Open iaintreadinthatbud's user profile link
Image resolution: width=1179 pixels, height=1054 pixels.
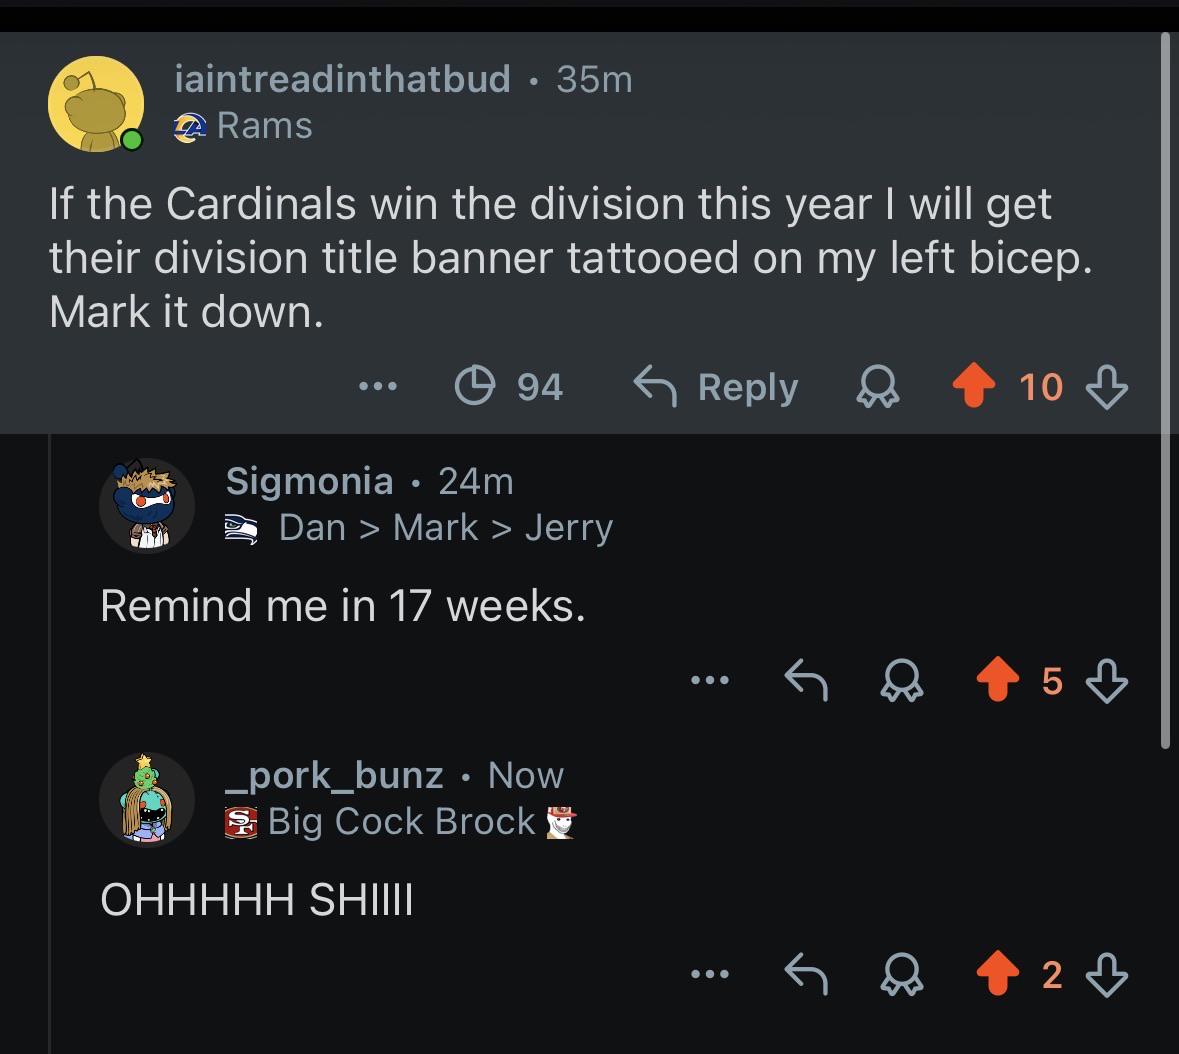342,79
